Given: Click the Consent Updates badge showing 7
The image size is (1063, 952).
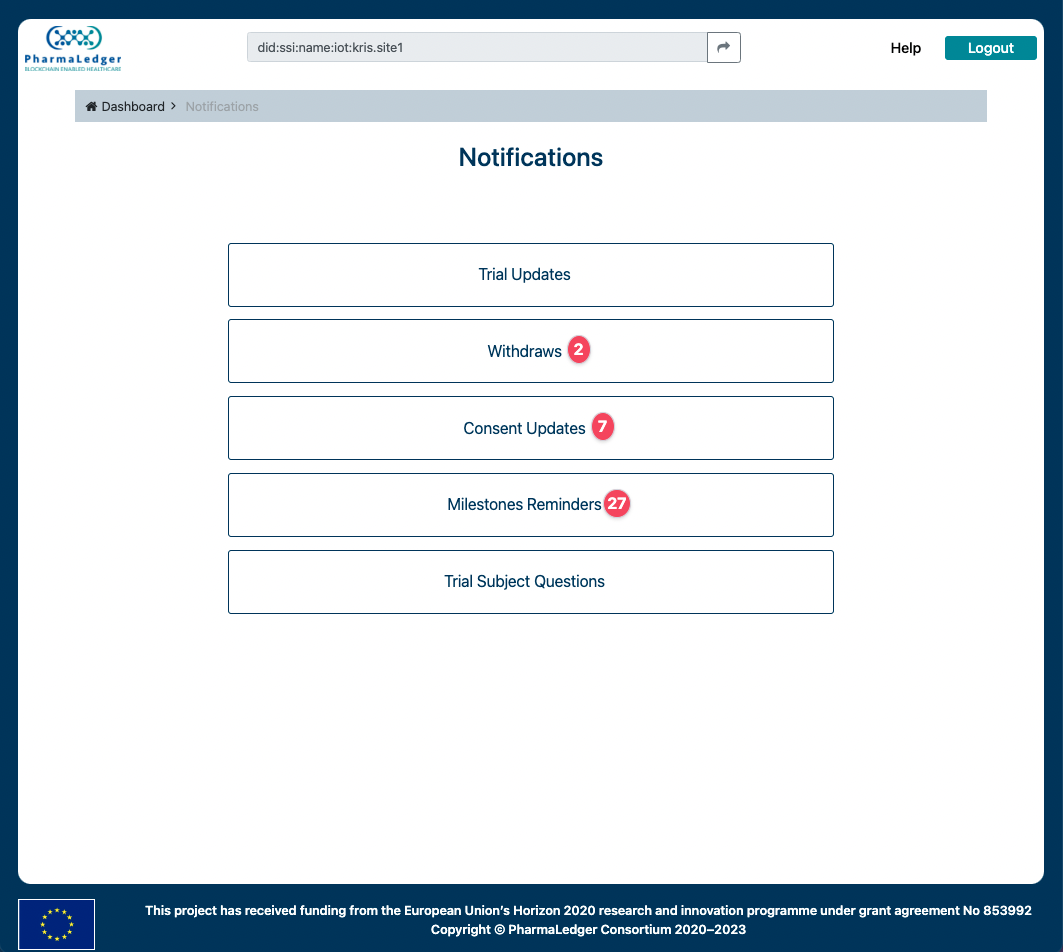Looking at the screenshot, I should (602, 427).
